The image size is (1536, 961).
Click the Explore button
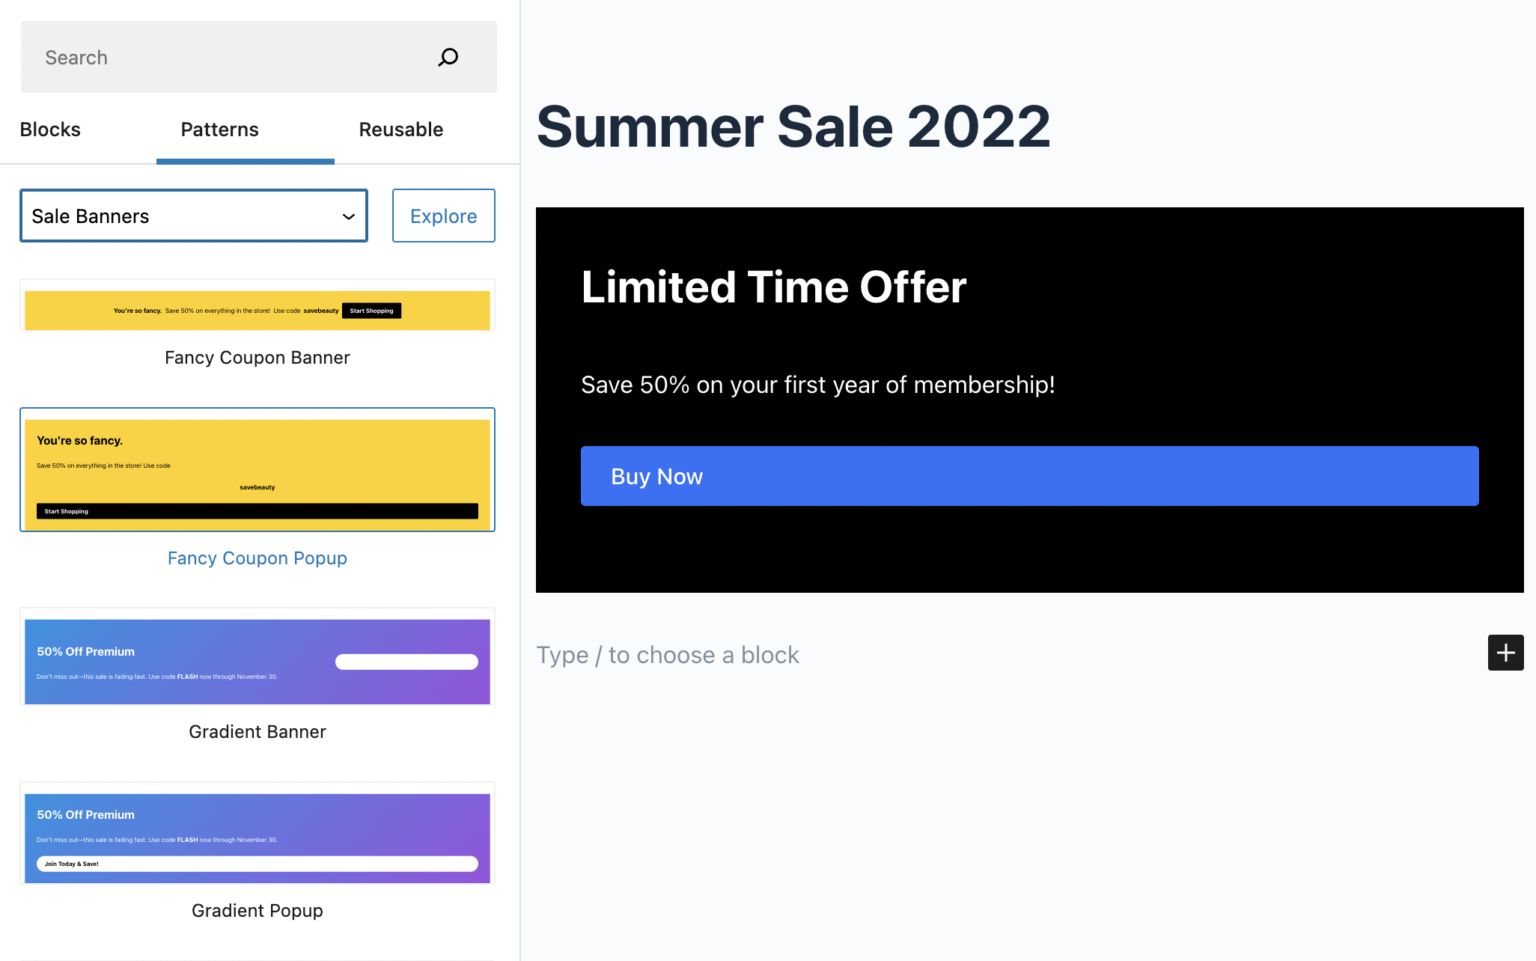point(443,216)
